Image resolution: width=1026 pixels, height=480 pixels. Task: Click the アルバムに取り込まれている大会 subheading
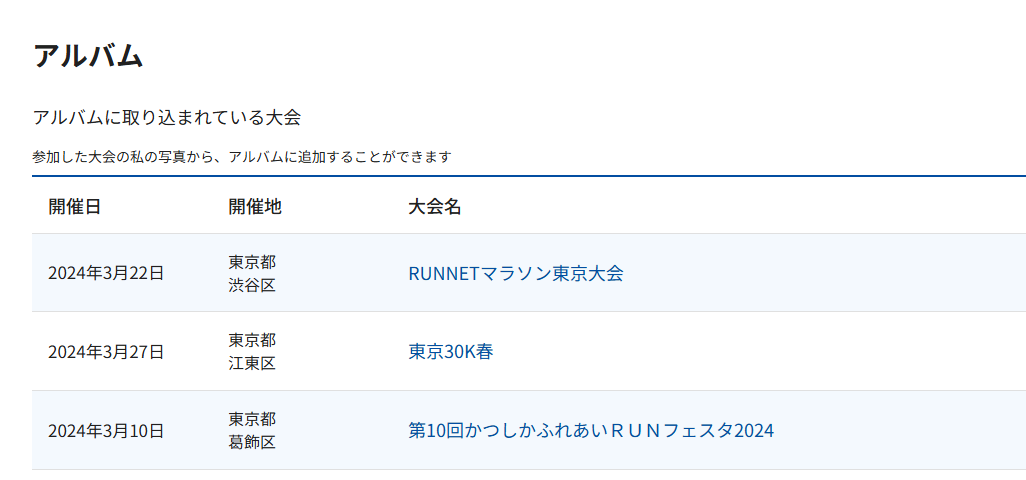[x=166, y=118]
